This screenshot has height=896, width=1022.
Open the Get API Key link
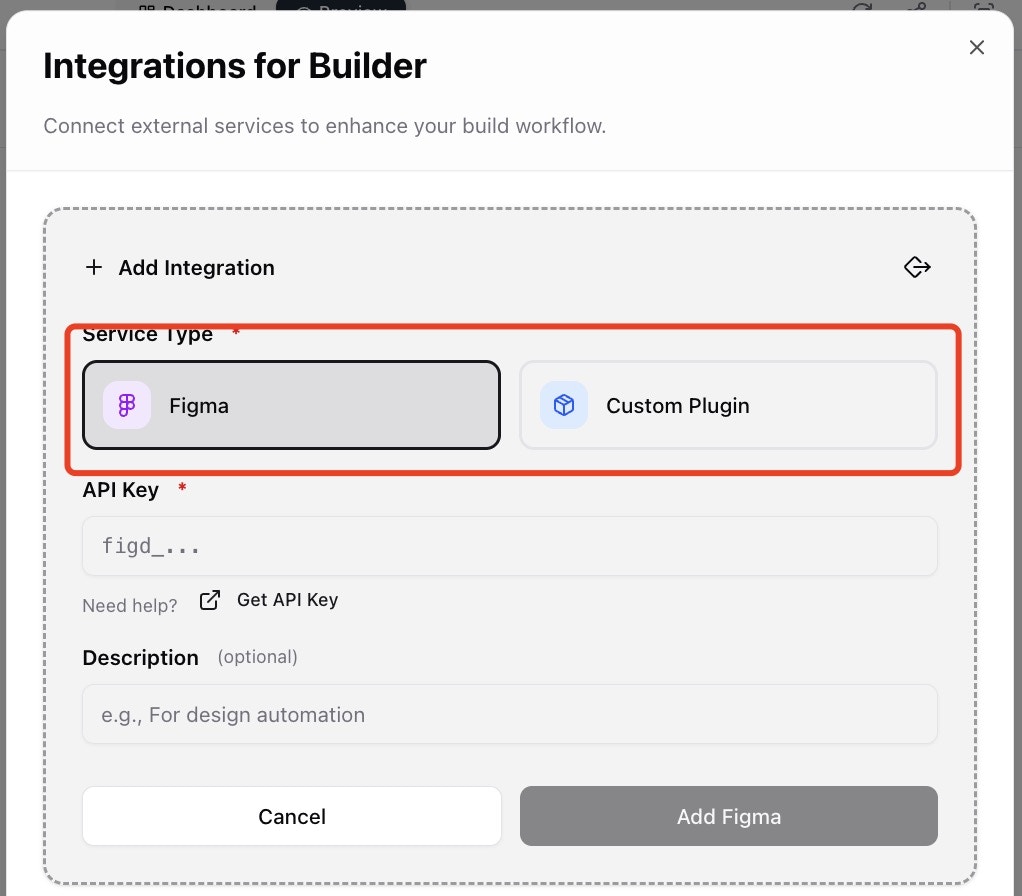287,600
